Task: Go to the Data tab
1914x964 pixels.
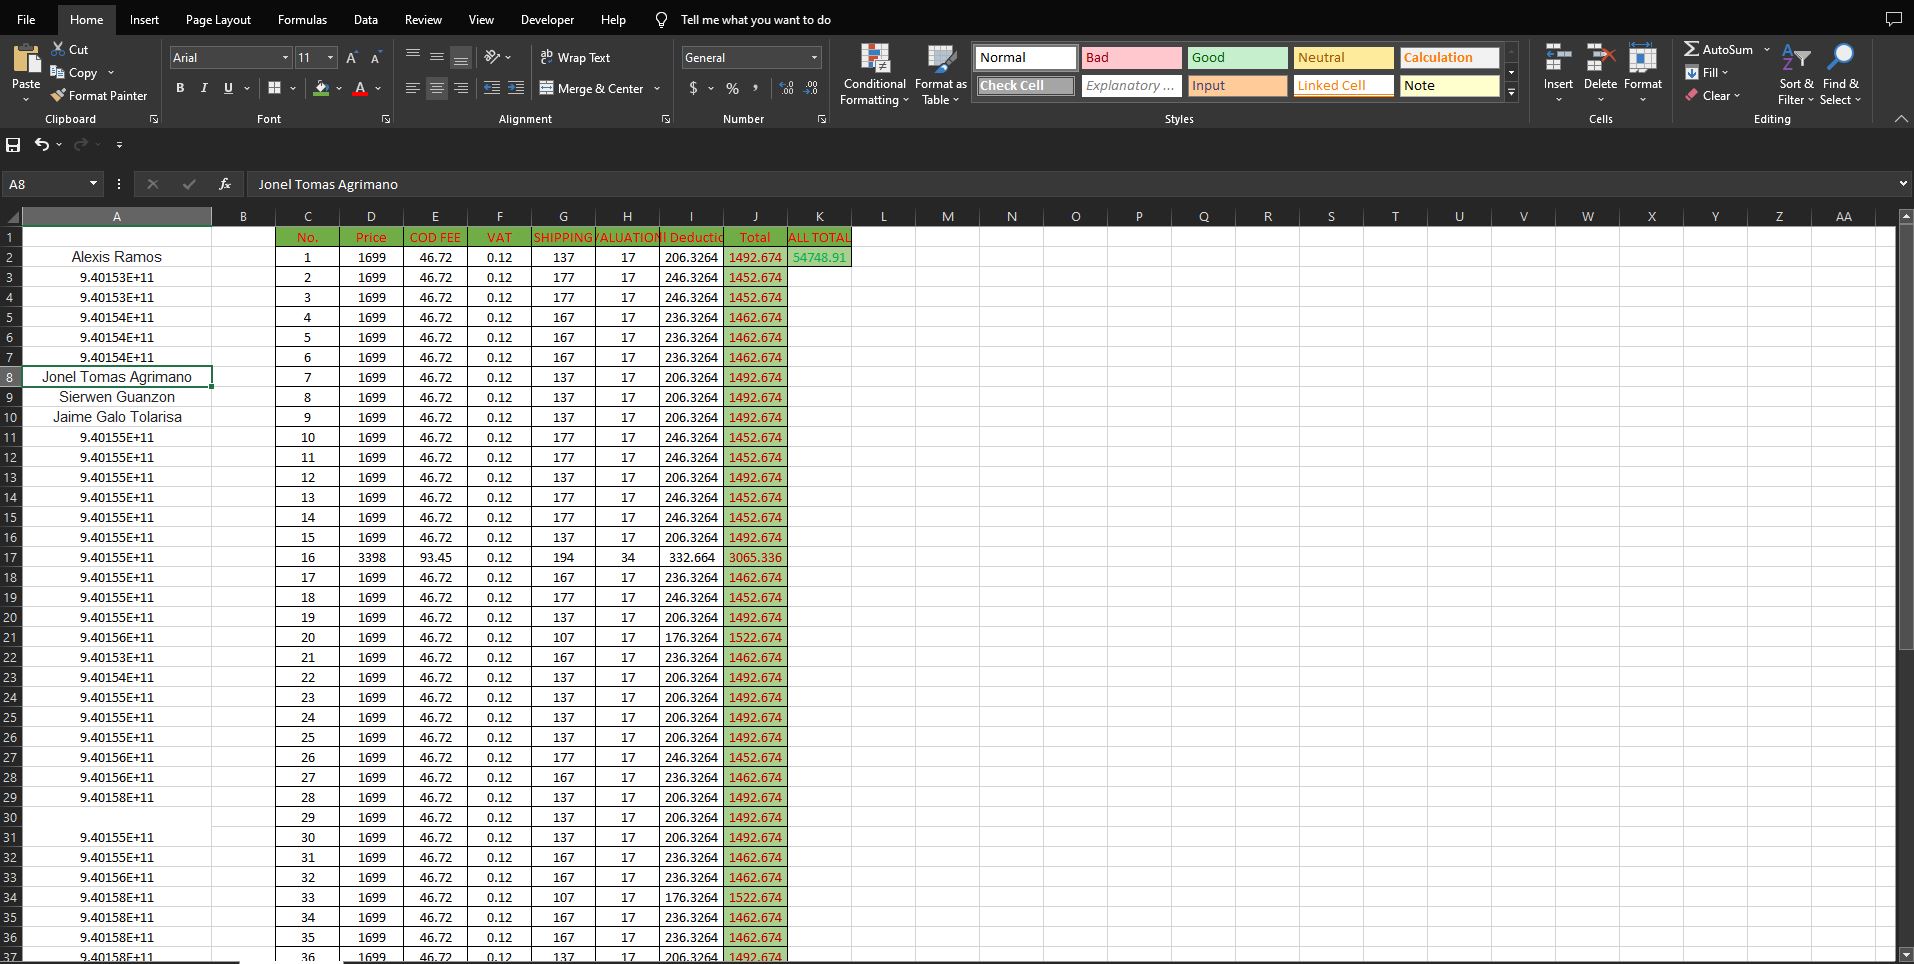Action: pyautogui.click(x=366, y=19)
